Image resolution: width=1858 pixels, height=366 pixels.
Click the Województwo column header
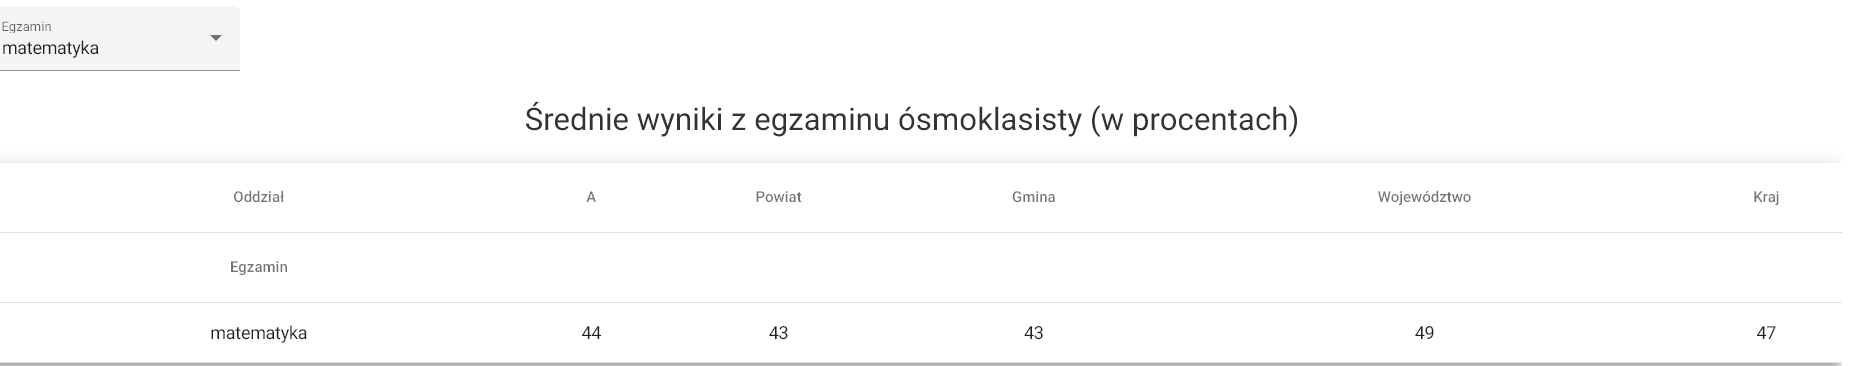click(x=1424, y=197)
